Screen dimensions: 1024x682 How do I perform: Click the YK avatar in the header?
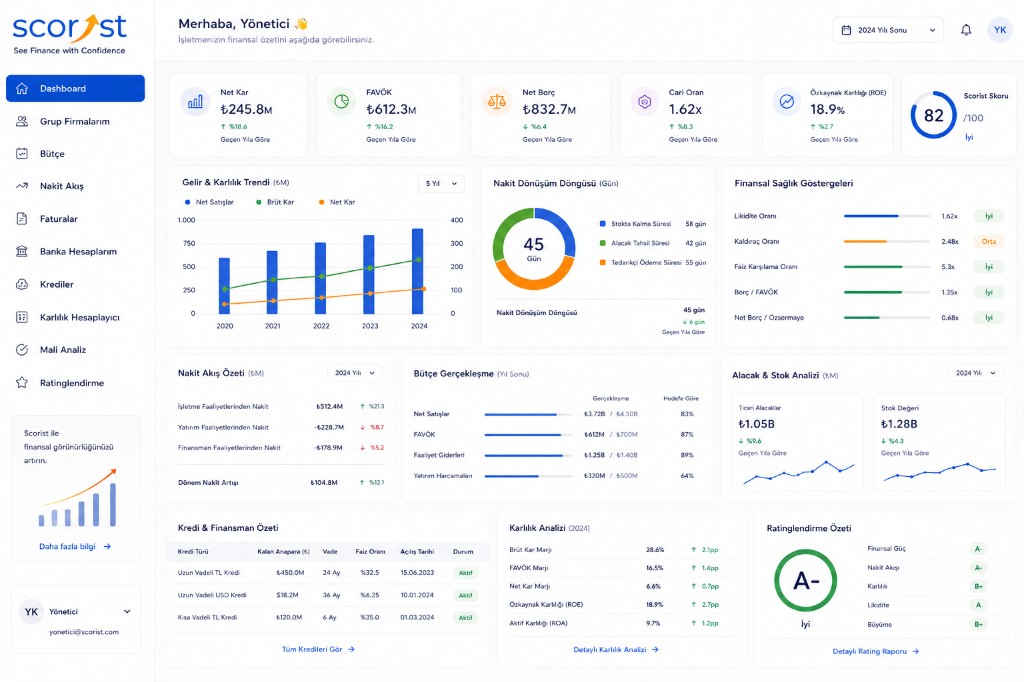1000,30
